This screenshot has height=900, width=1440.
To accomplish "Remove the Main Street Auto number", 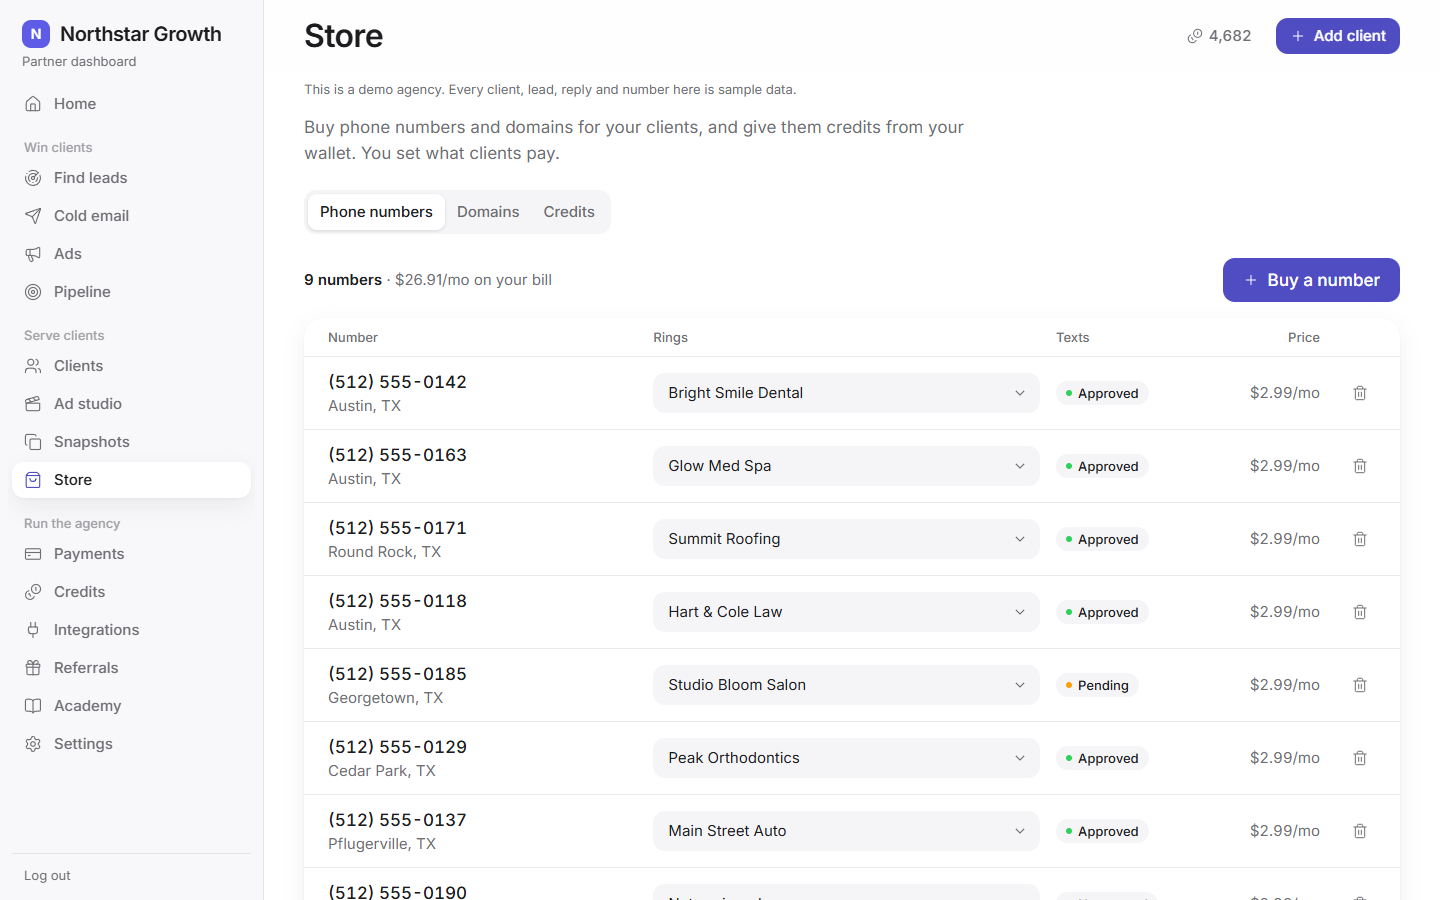I will pos(1360,831).
